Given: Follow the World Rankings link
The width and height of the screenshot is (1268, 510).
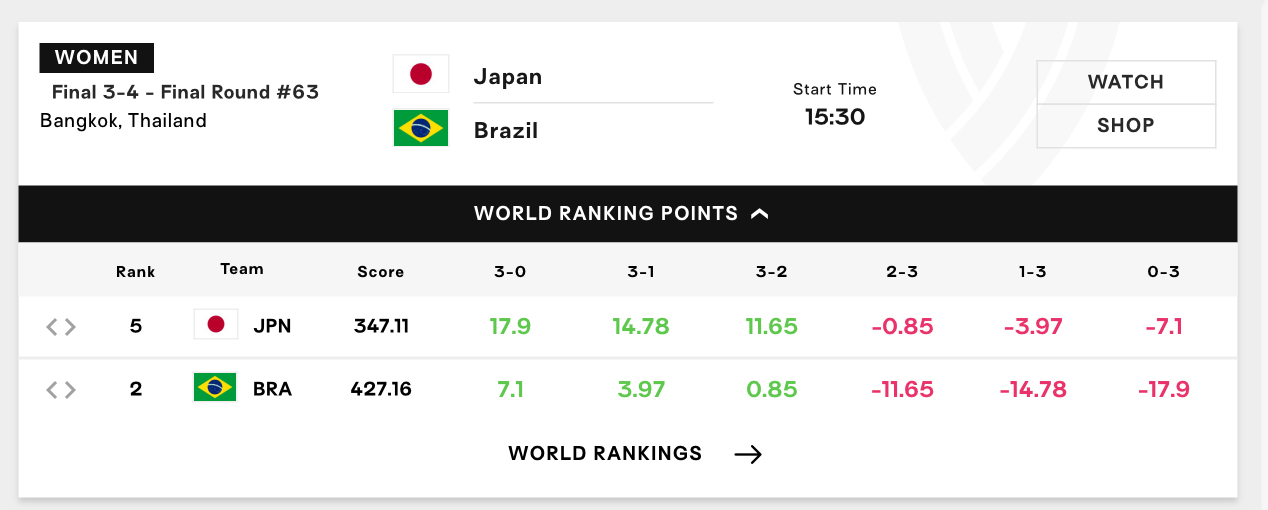Looking at the screenshot, I should [605, 453].
